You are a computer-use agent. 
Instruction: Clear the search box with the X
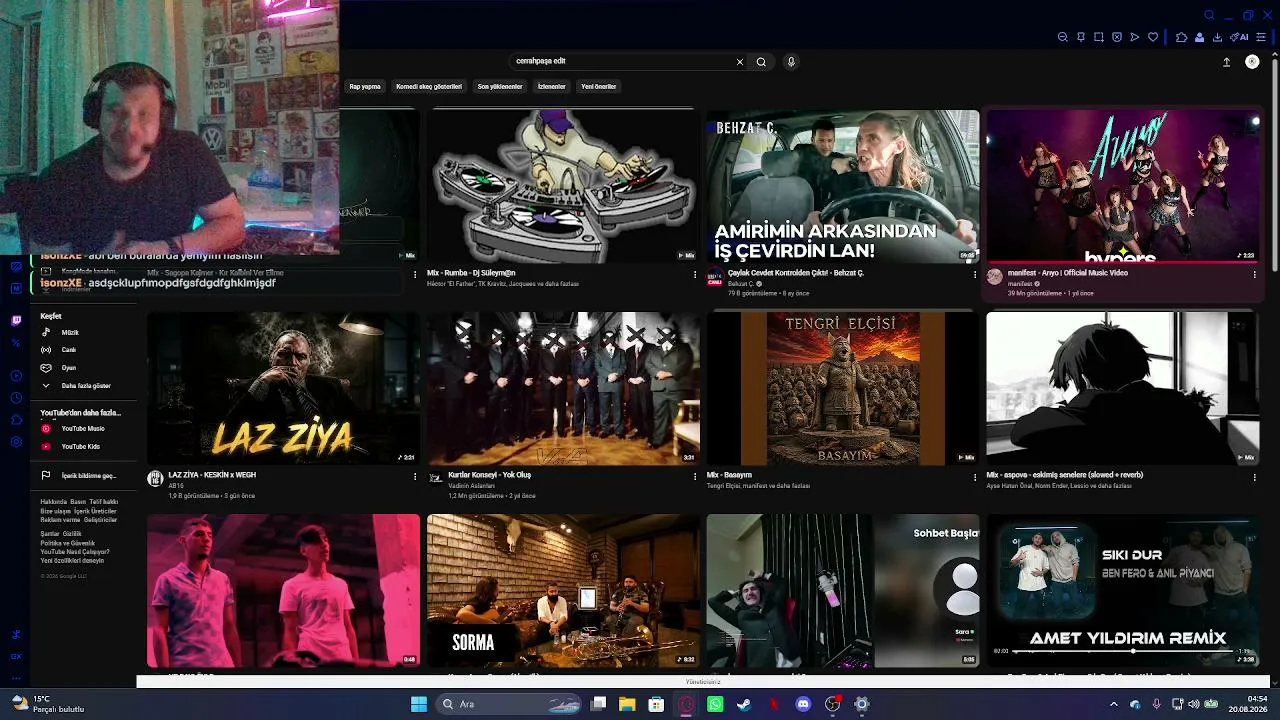click(740, 62)
